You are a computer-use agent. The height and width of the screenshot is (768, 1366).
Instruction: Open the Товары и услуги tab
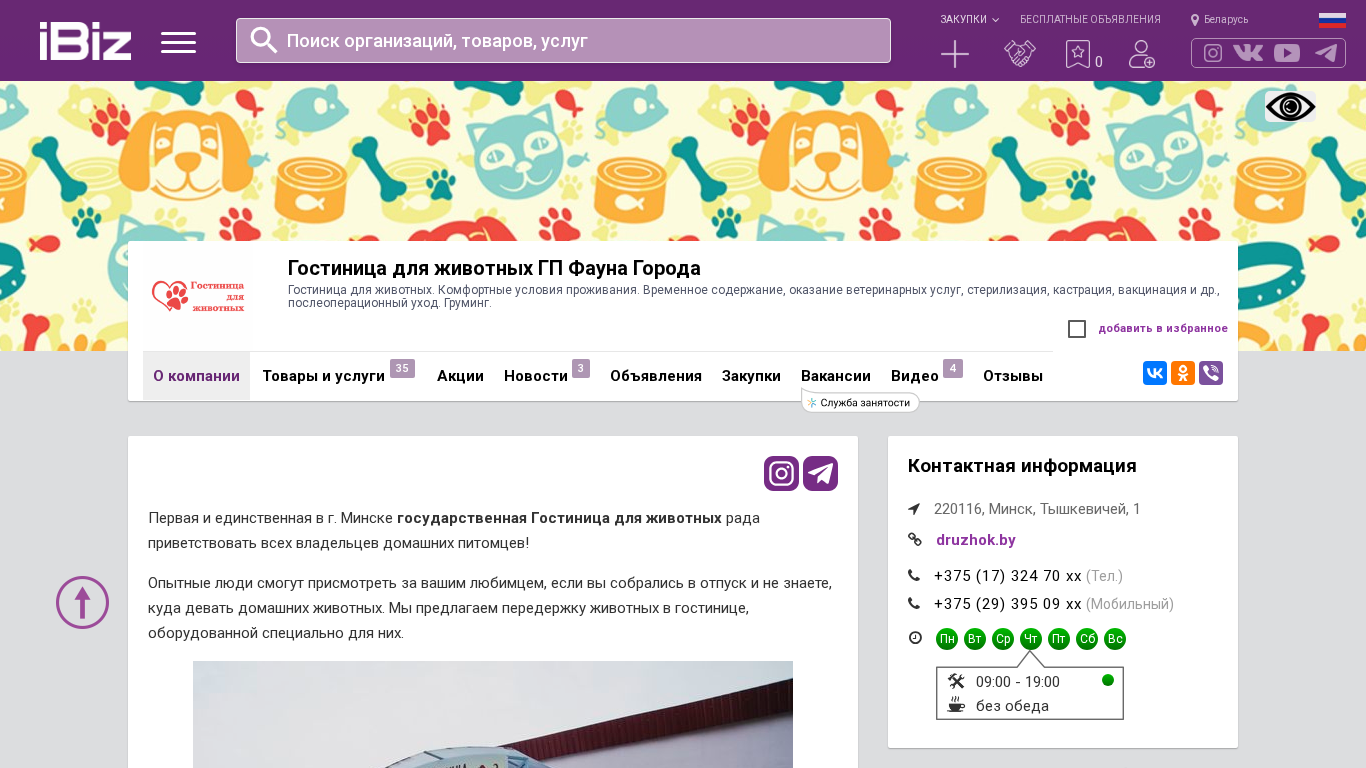coord(324,376)
